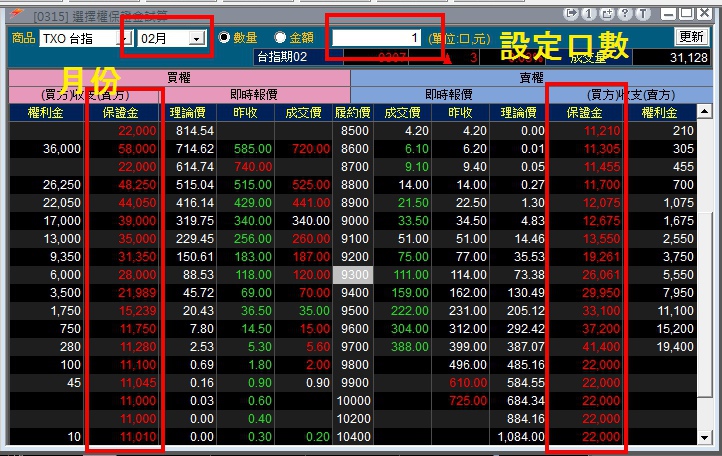Click the 買權 group header
The height and width of the screenshot is (456, 722).
coord(179,77)
